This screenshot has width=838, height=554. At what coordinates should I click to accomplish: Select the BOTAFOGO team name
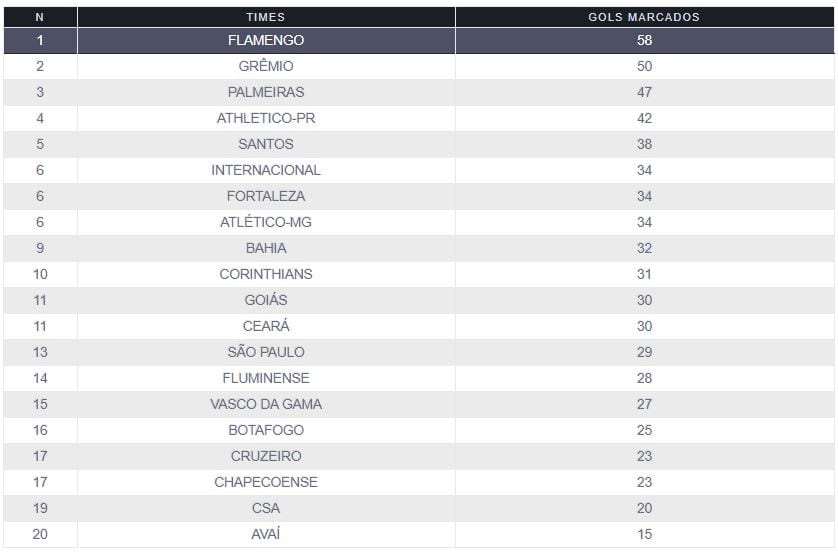click(x=266, y=430)
